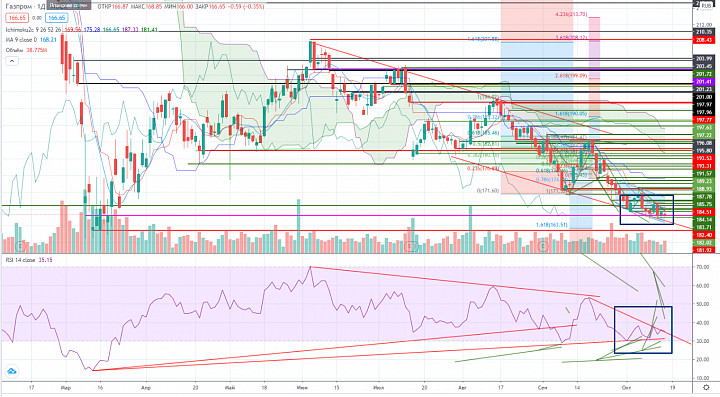
Task: Click the leftmost event marker in volume bars
Action: click(19, 246)
